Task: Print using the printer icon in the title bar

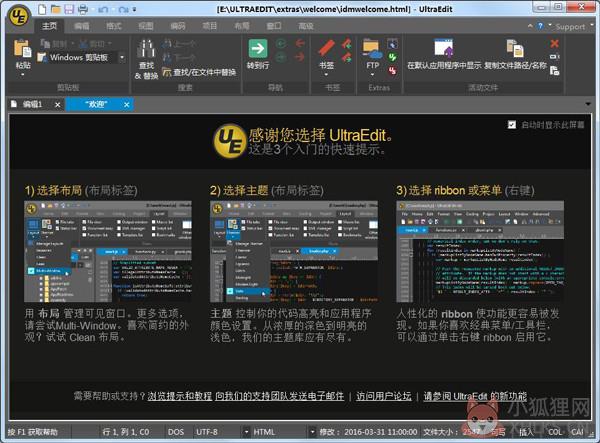Action: 83,9
